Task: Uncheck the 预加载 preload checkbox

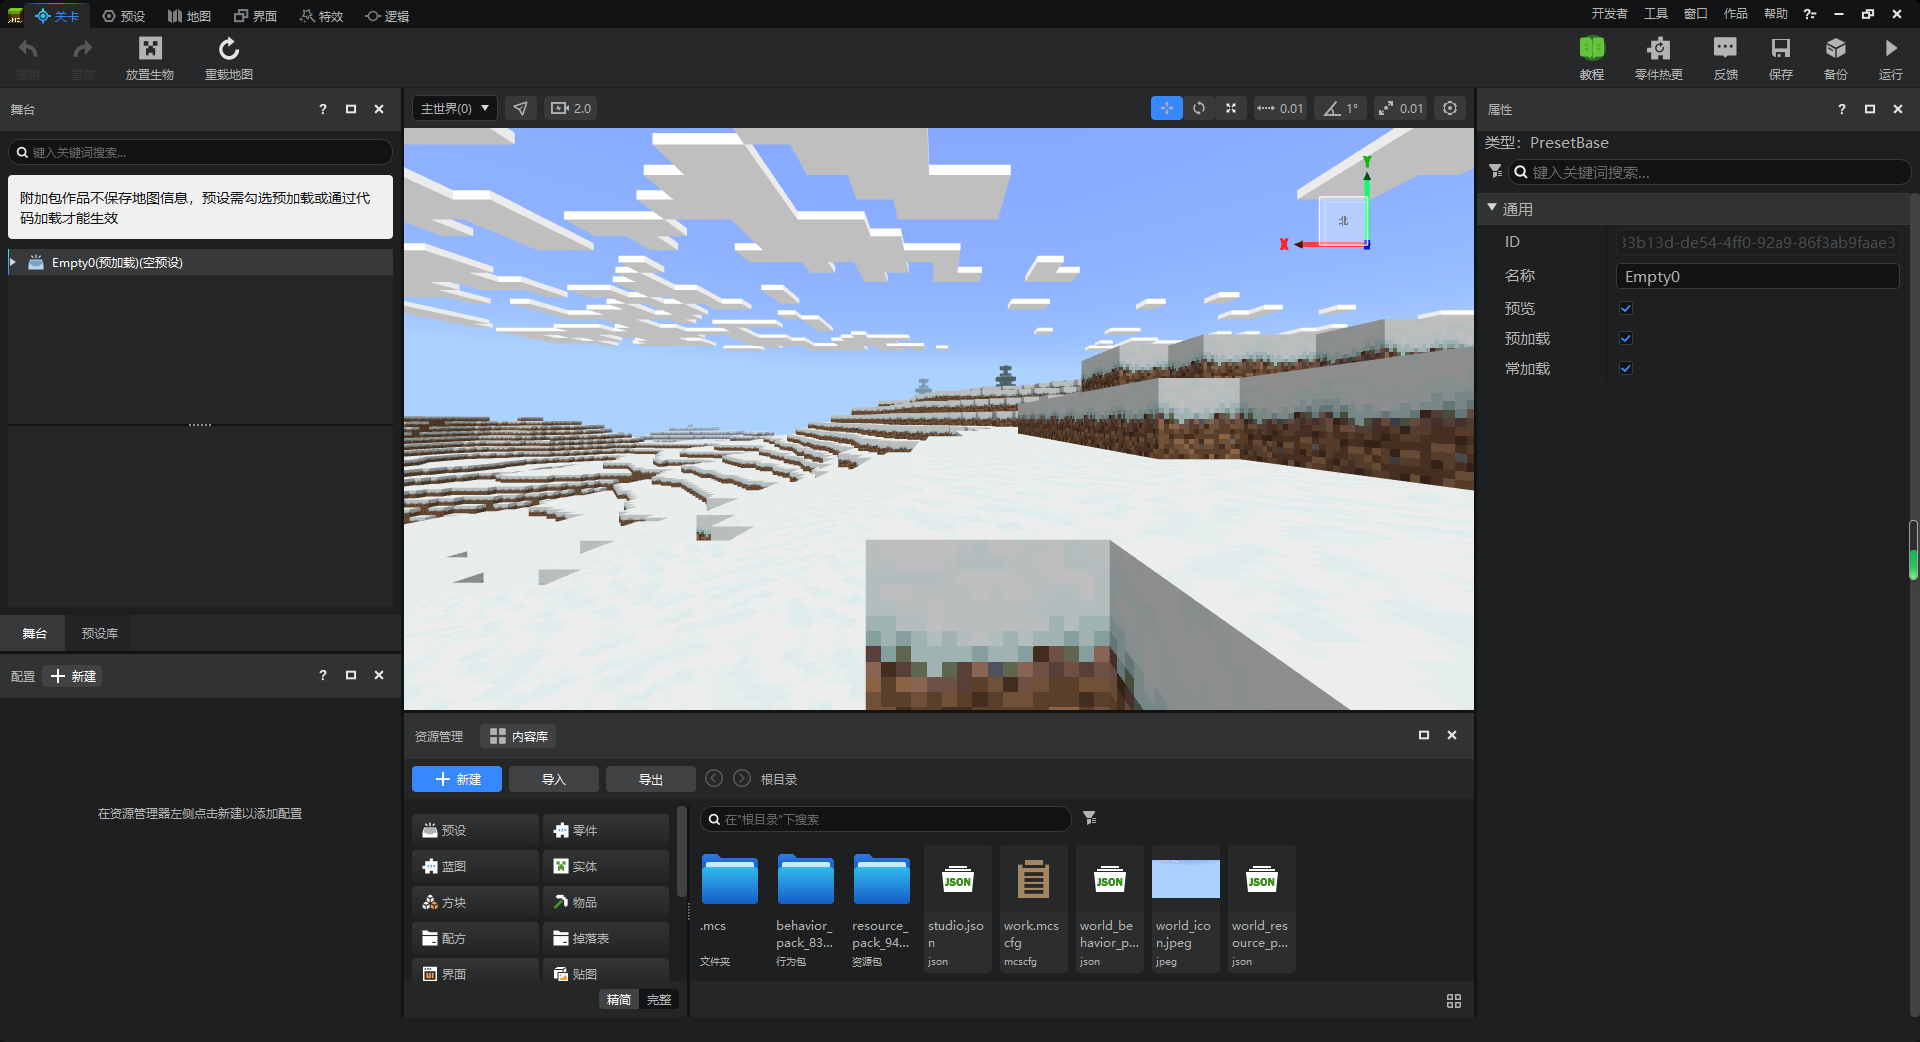Action: coord(1626,339)
